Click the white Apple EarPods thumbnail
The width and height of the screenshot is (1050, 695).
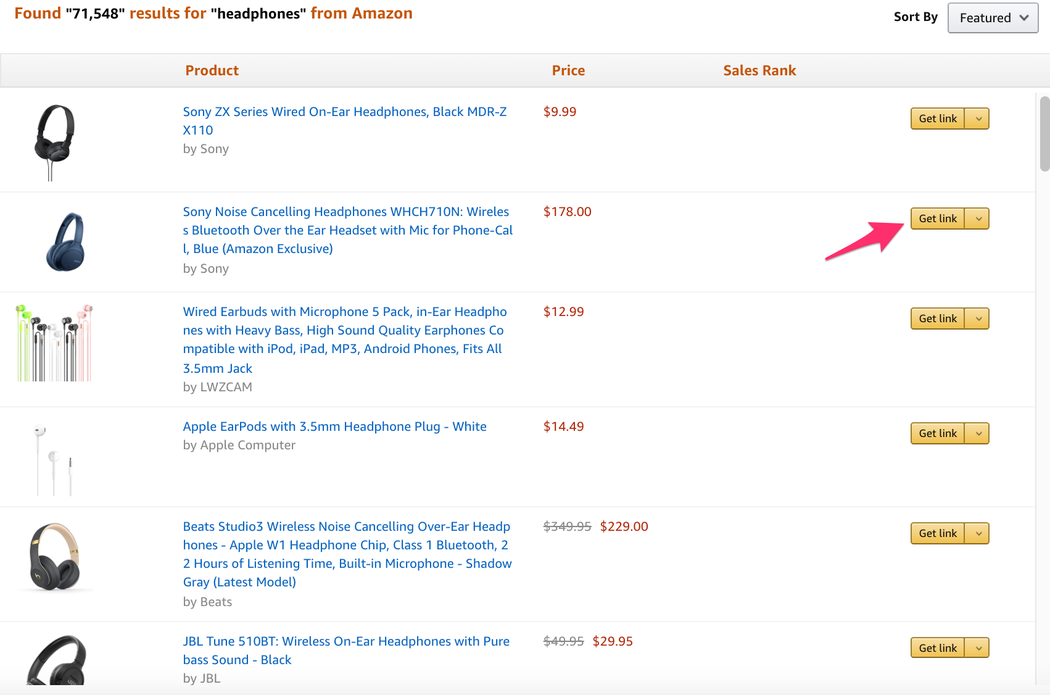53,459
